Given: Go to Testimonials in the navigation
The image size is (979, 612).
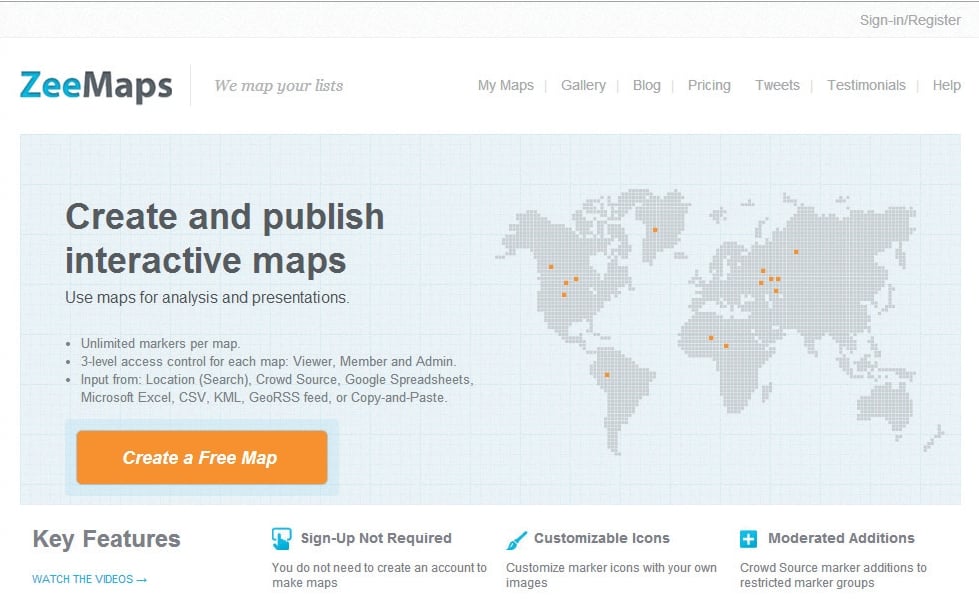Looking at the screenshot, I should point(866,85).
